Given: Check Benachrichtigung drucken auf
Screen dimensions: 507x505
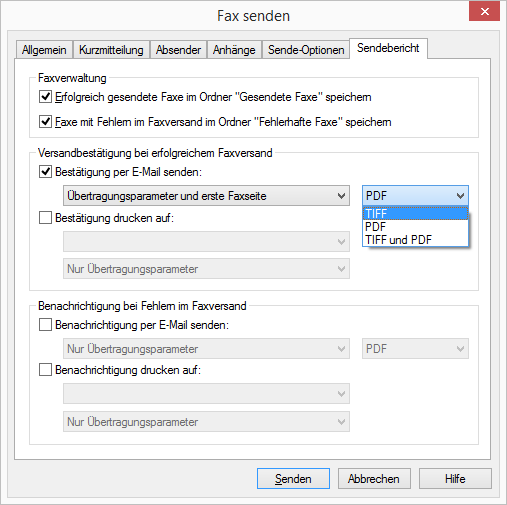Looking at the screenshot, I should (x=45, y=370).
